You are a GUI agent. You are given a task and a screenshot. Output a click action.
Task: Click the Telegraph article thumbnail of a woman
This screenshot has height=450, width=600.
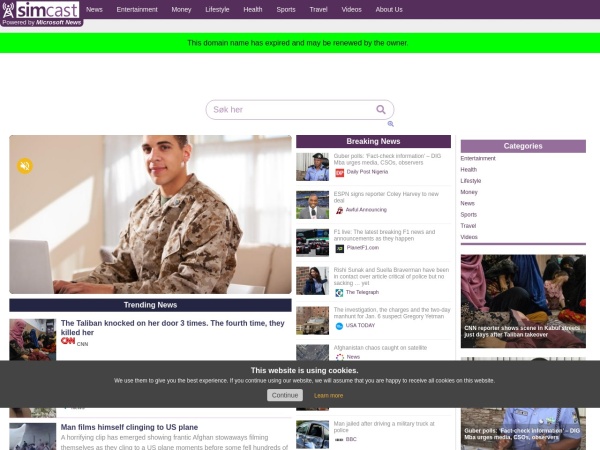click(x=312, y=280)
